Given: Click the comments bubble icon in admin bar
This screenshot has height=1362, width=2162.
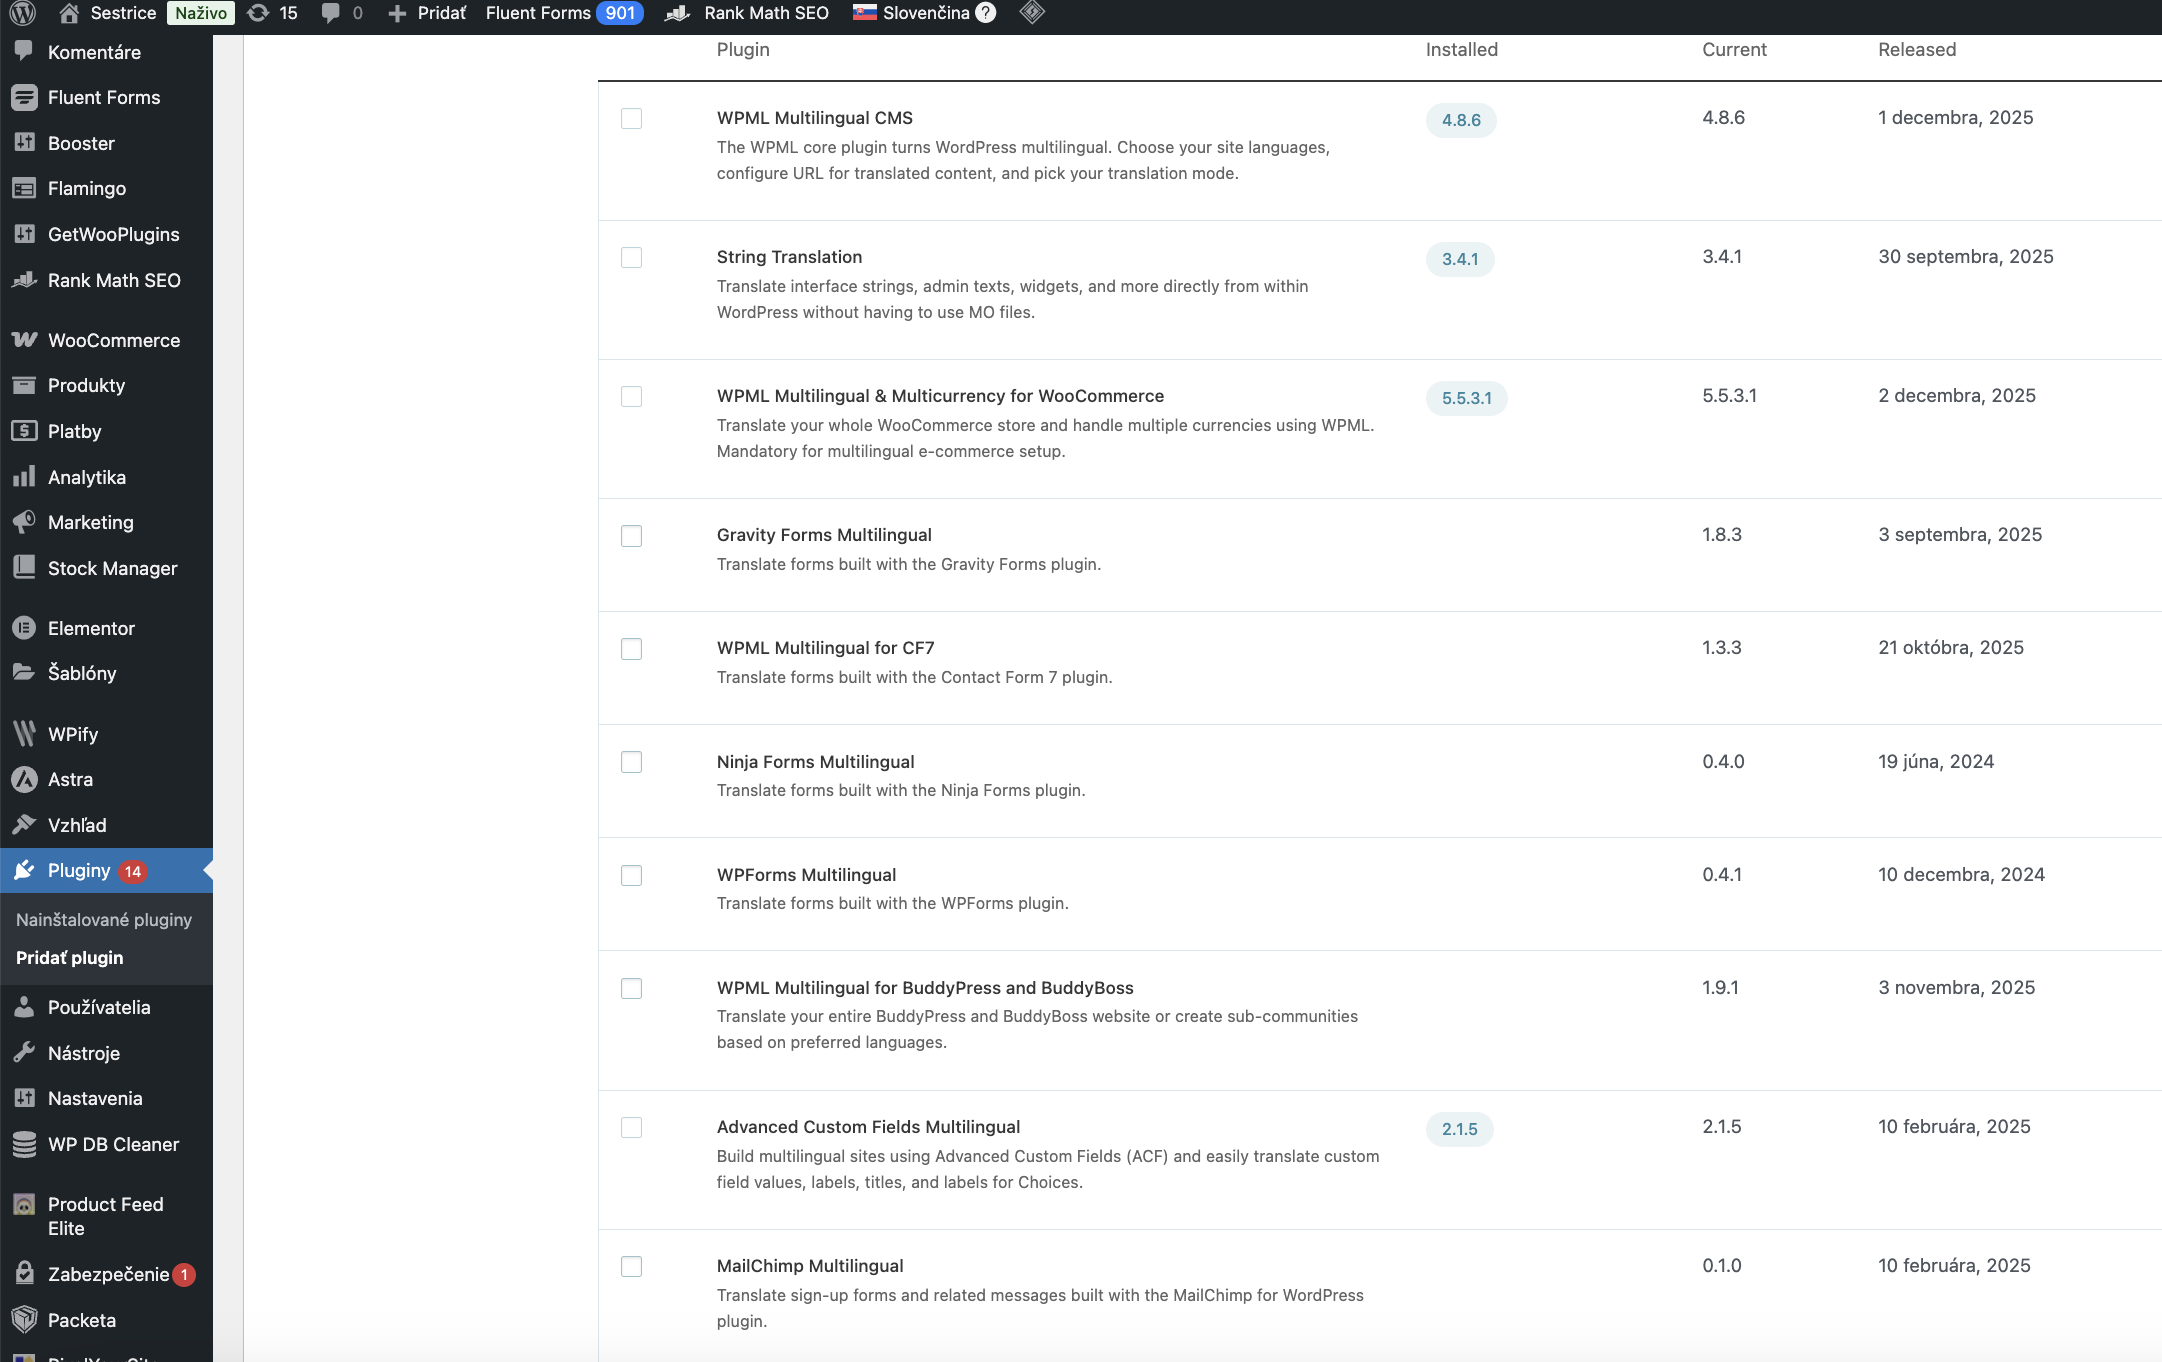Looking at the screenshot, I should (330, 13).
